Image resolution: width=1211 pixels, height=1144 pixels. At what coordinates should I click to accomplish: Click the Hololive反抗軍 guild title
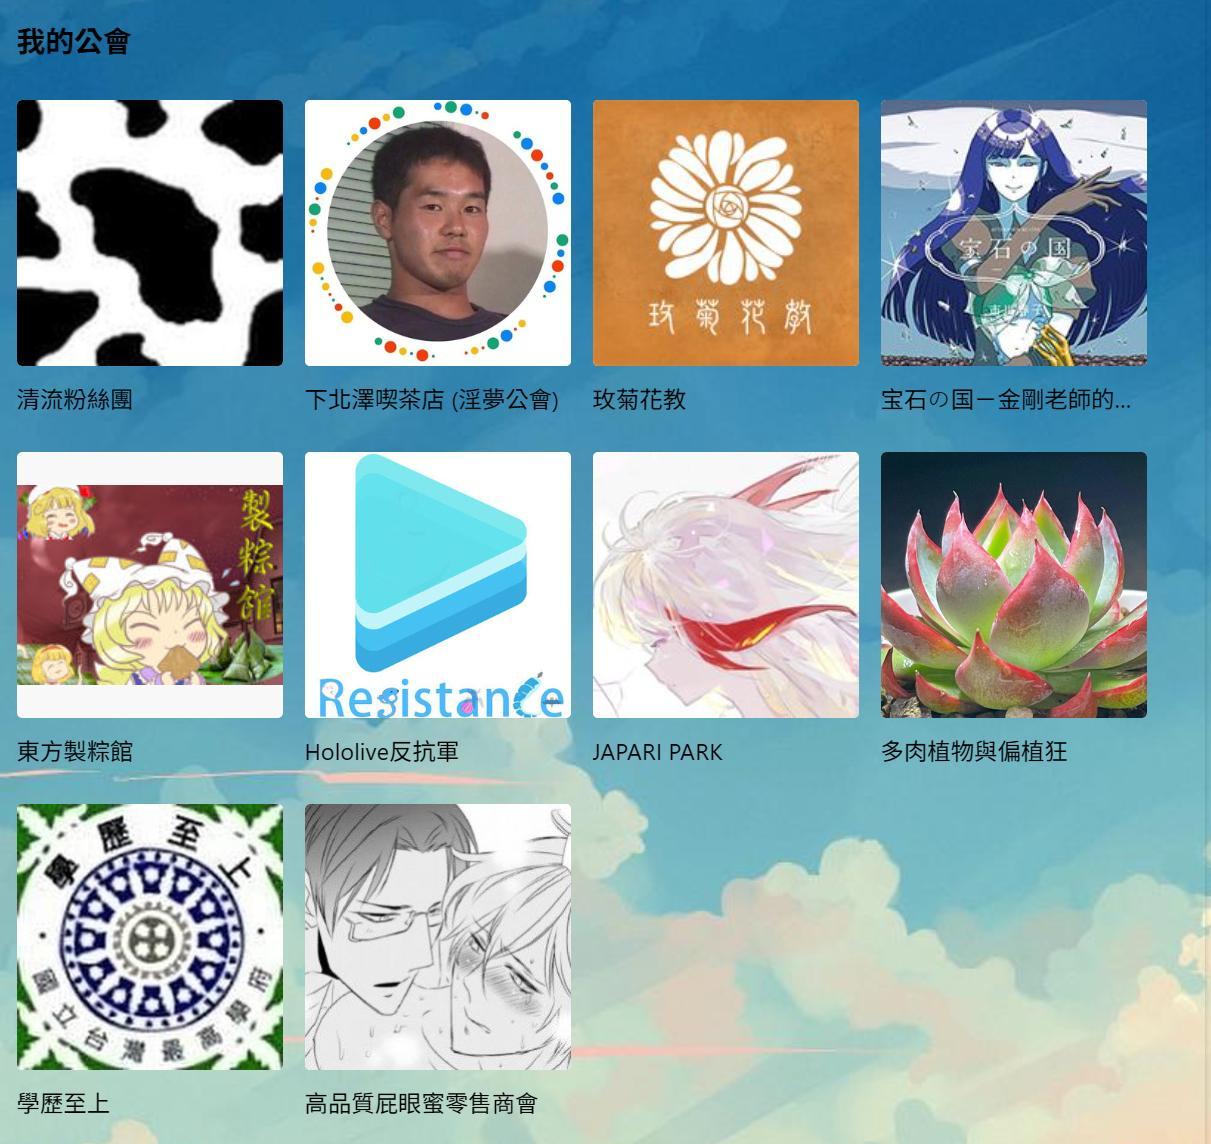[382, 752]
